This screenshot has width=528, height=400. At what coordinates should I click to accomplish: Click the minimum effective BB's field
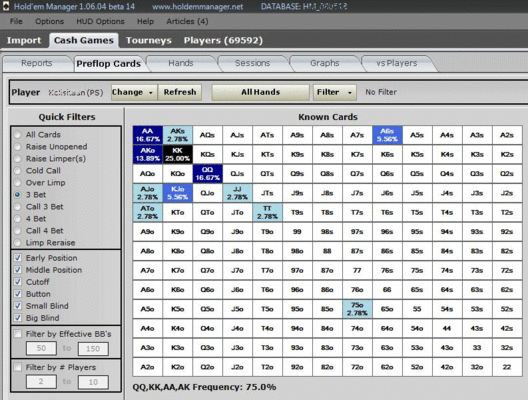(x=41, y=348)
